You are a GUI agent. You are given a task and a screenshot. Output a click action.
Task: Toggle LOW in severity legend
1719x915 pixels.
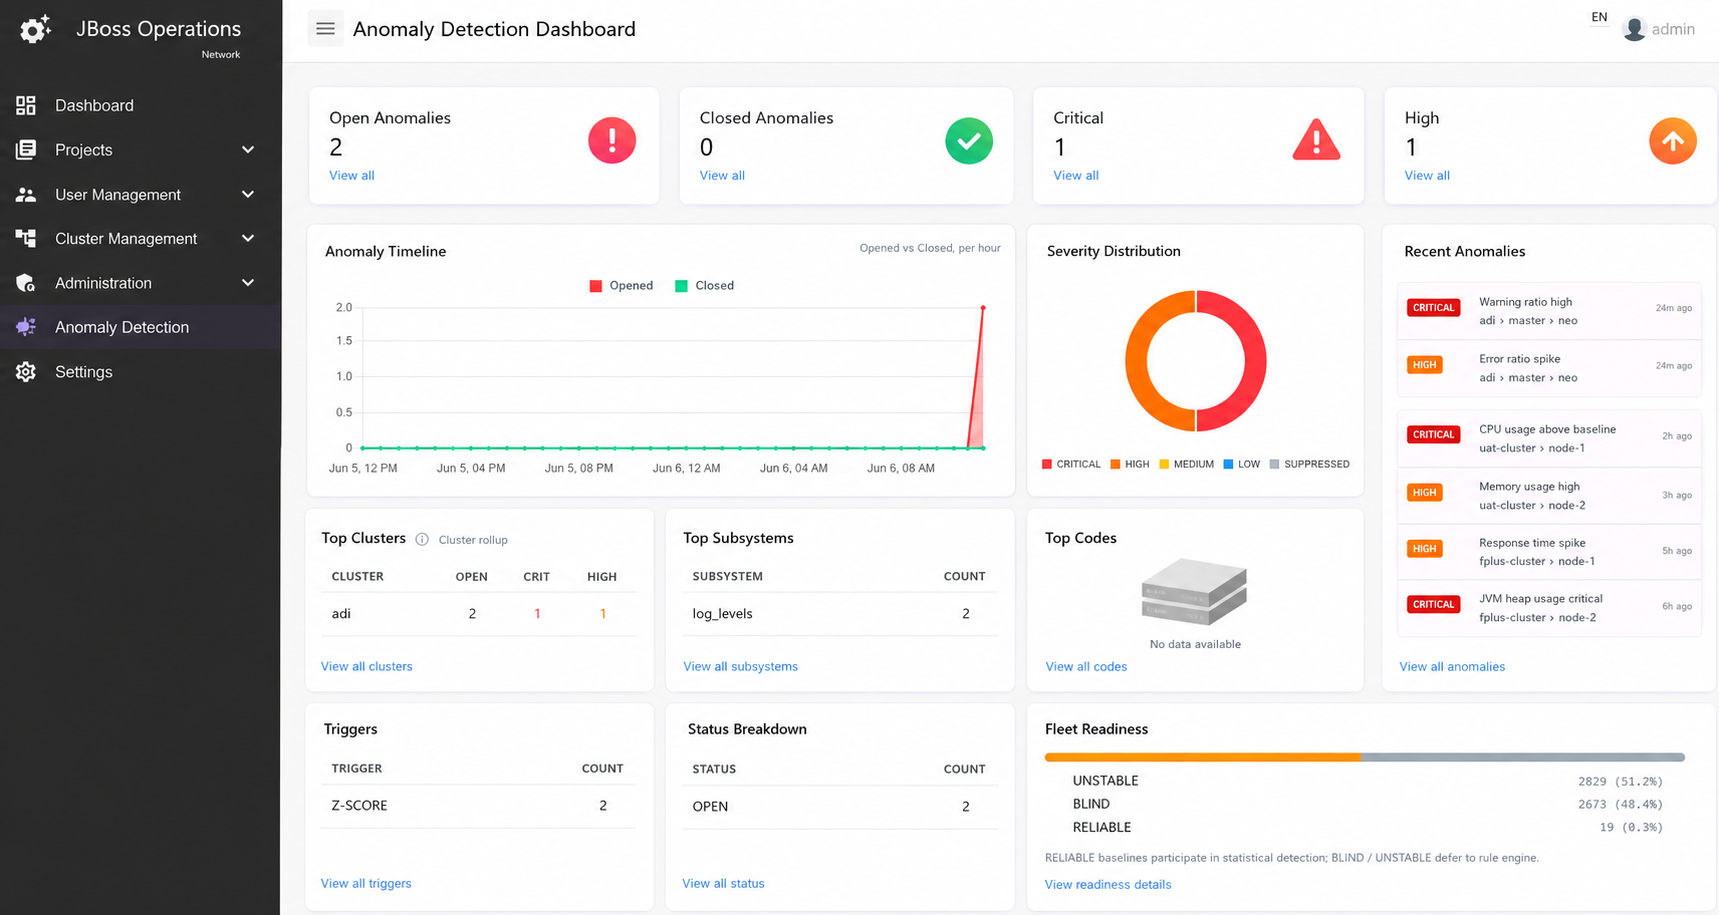coord(1242,464)
